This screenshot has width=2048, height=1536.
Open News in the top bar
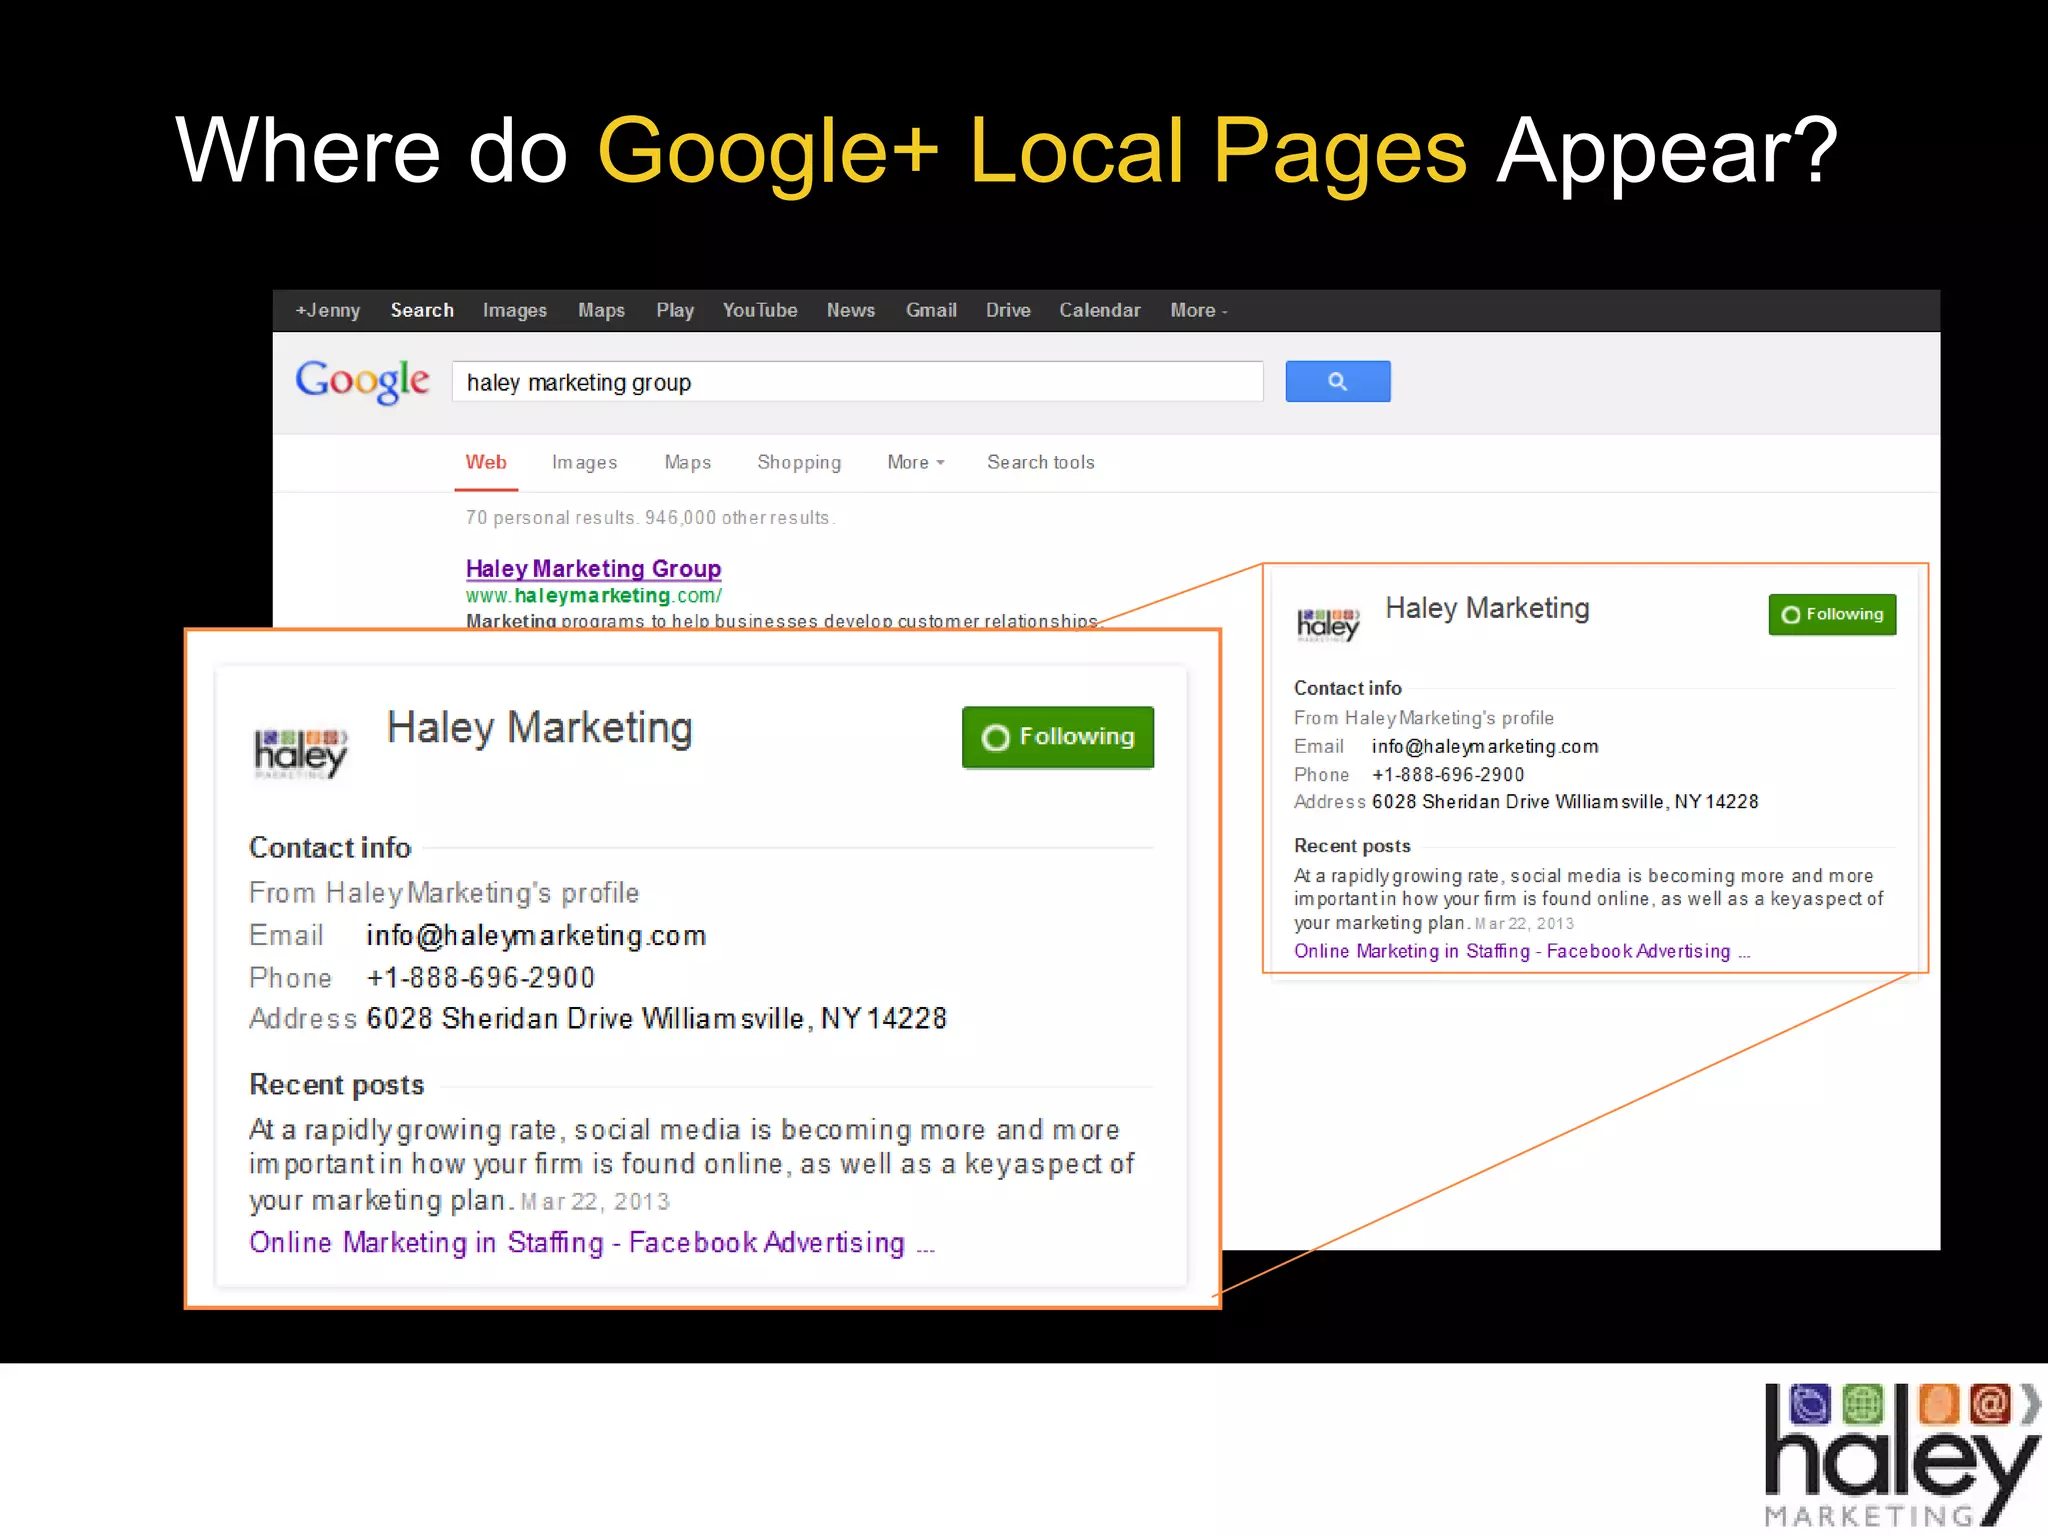click(x=850, y=310)
